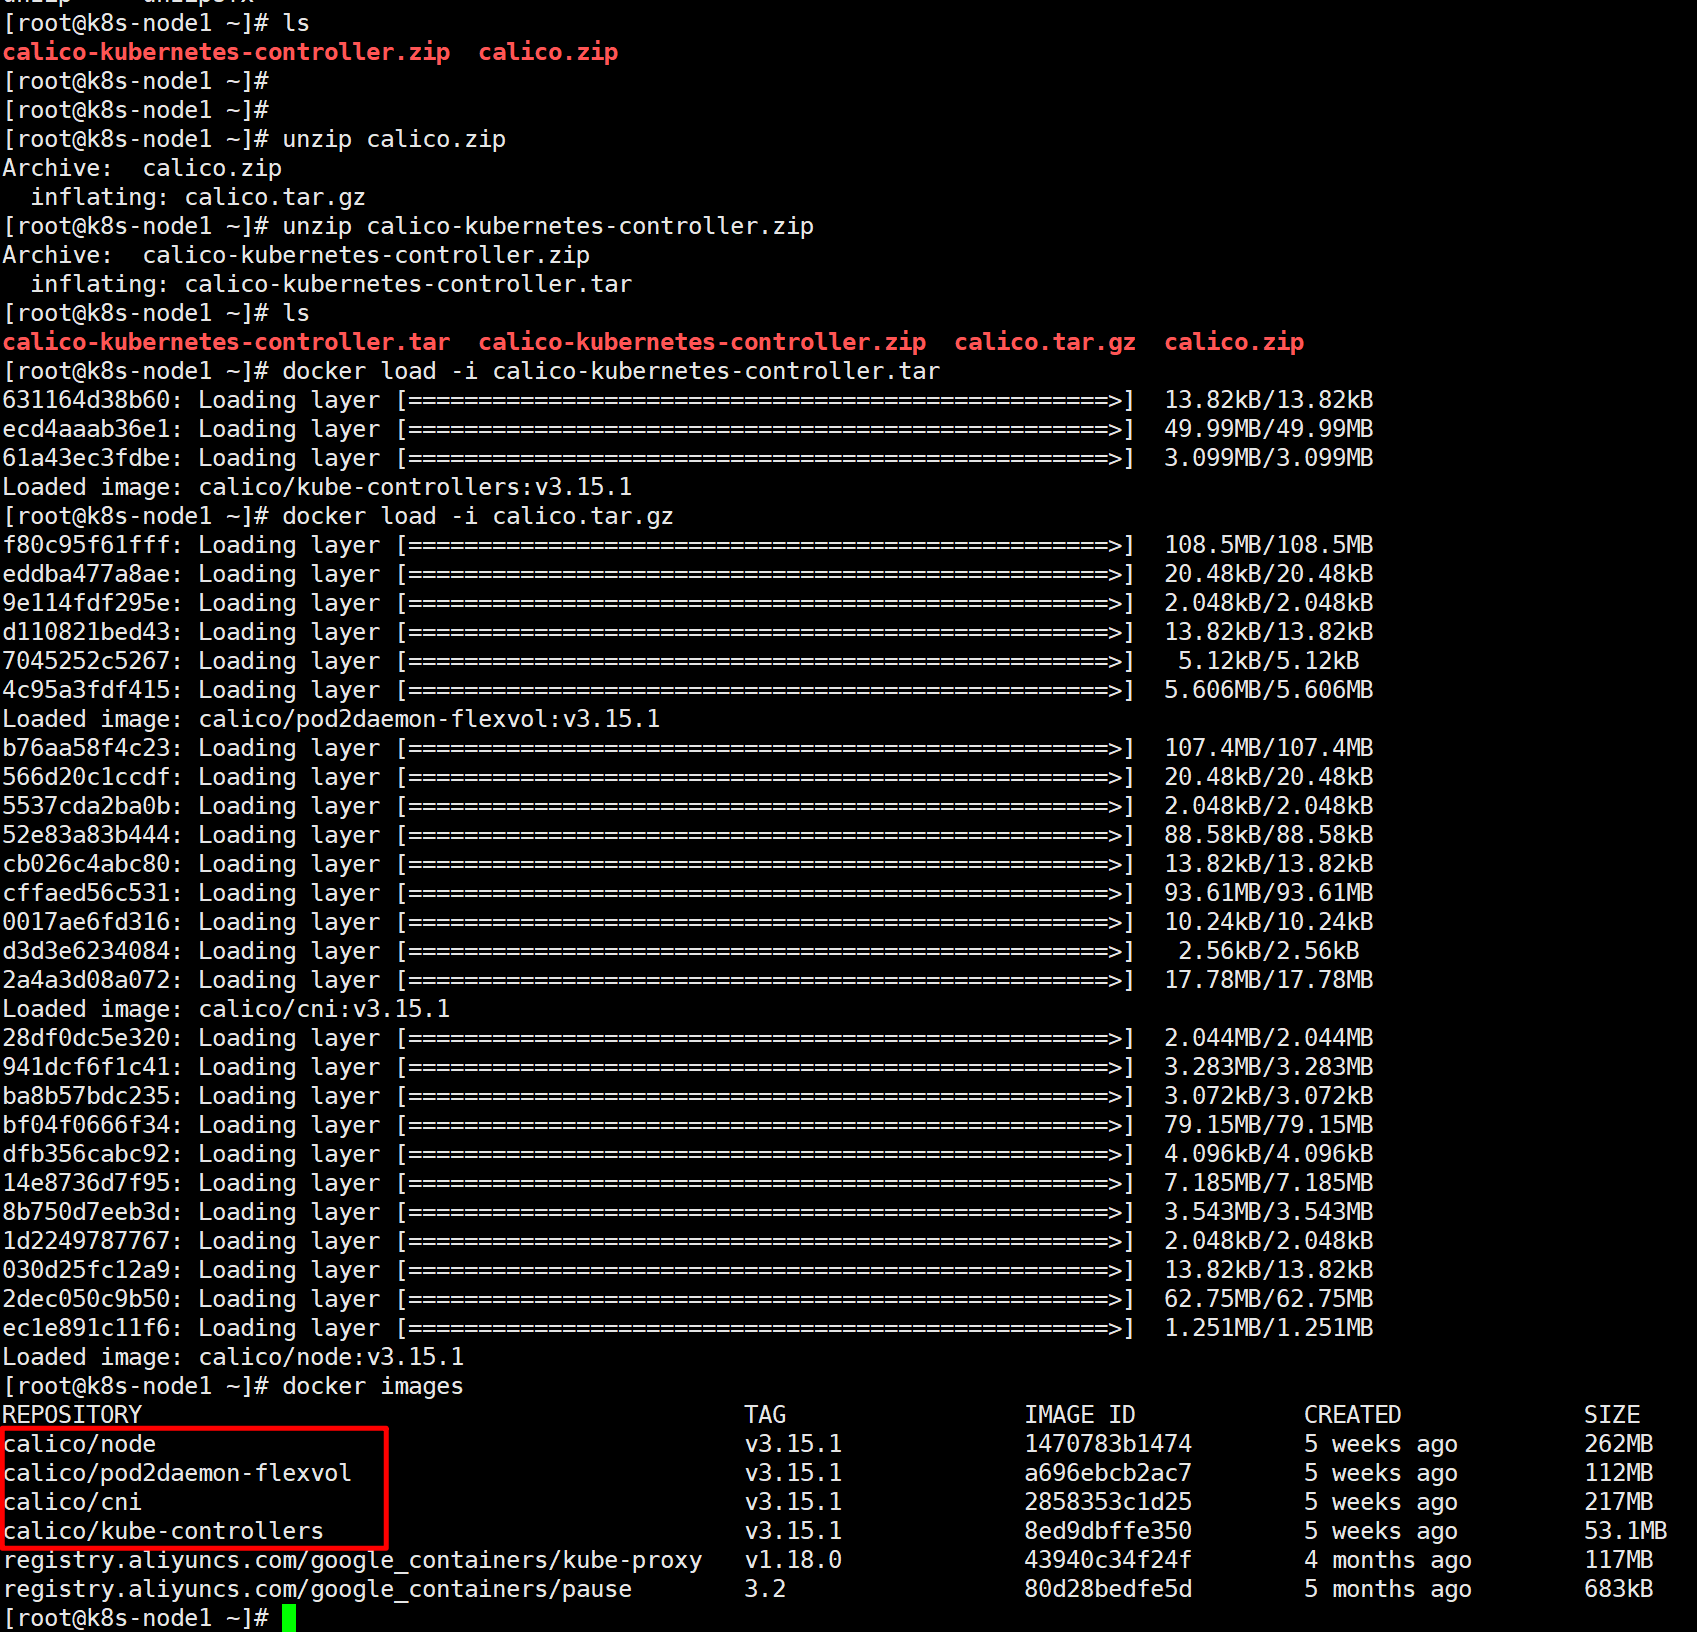
Task: Click layer size 5.606MB/5.606MB
Action: click(1269, 690)
